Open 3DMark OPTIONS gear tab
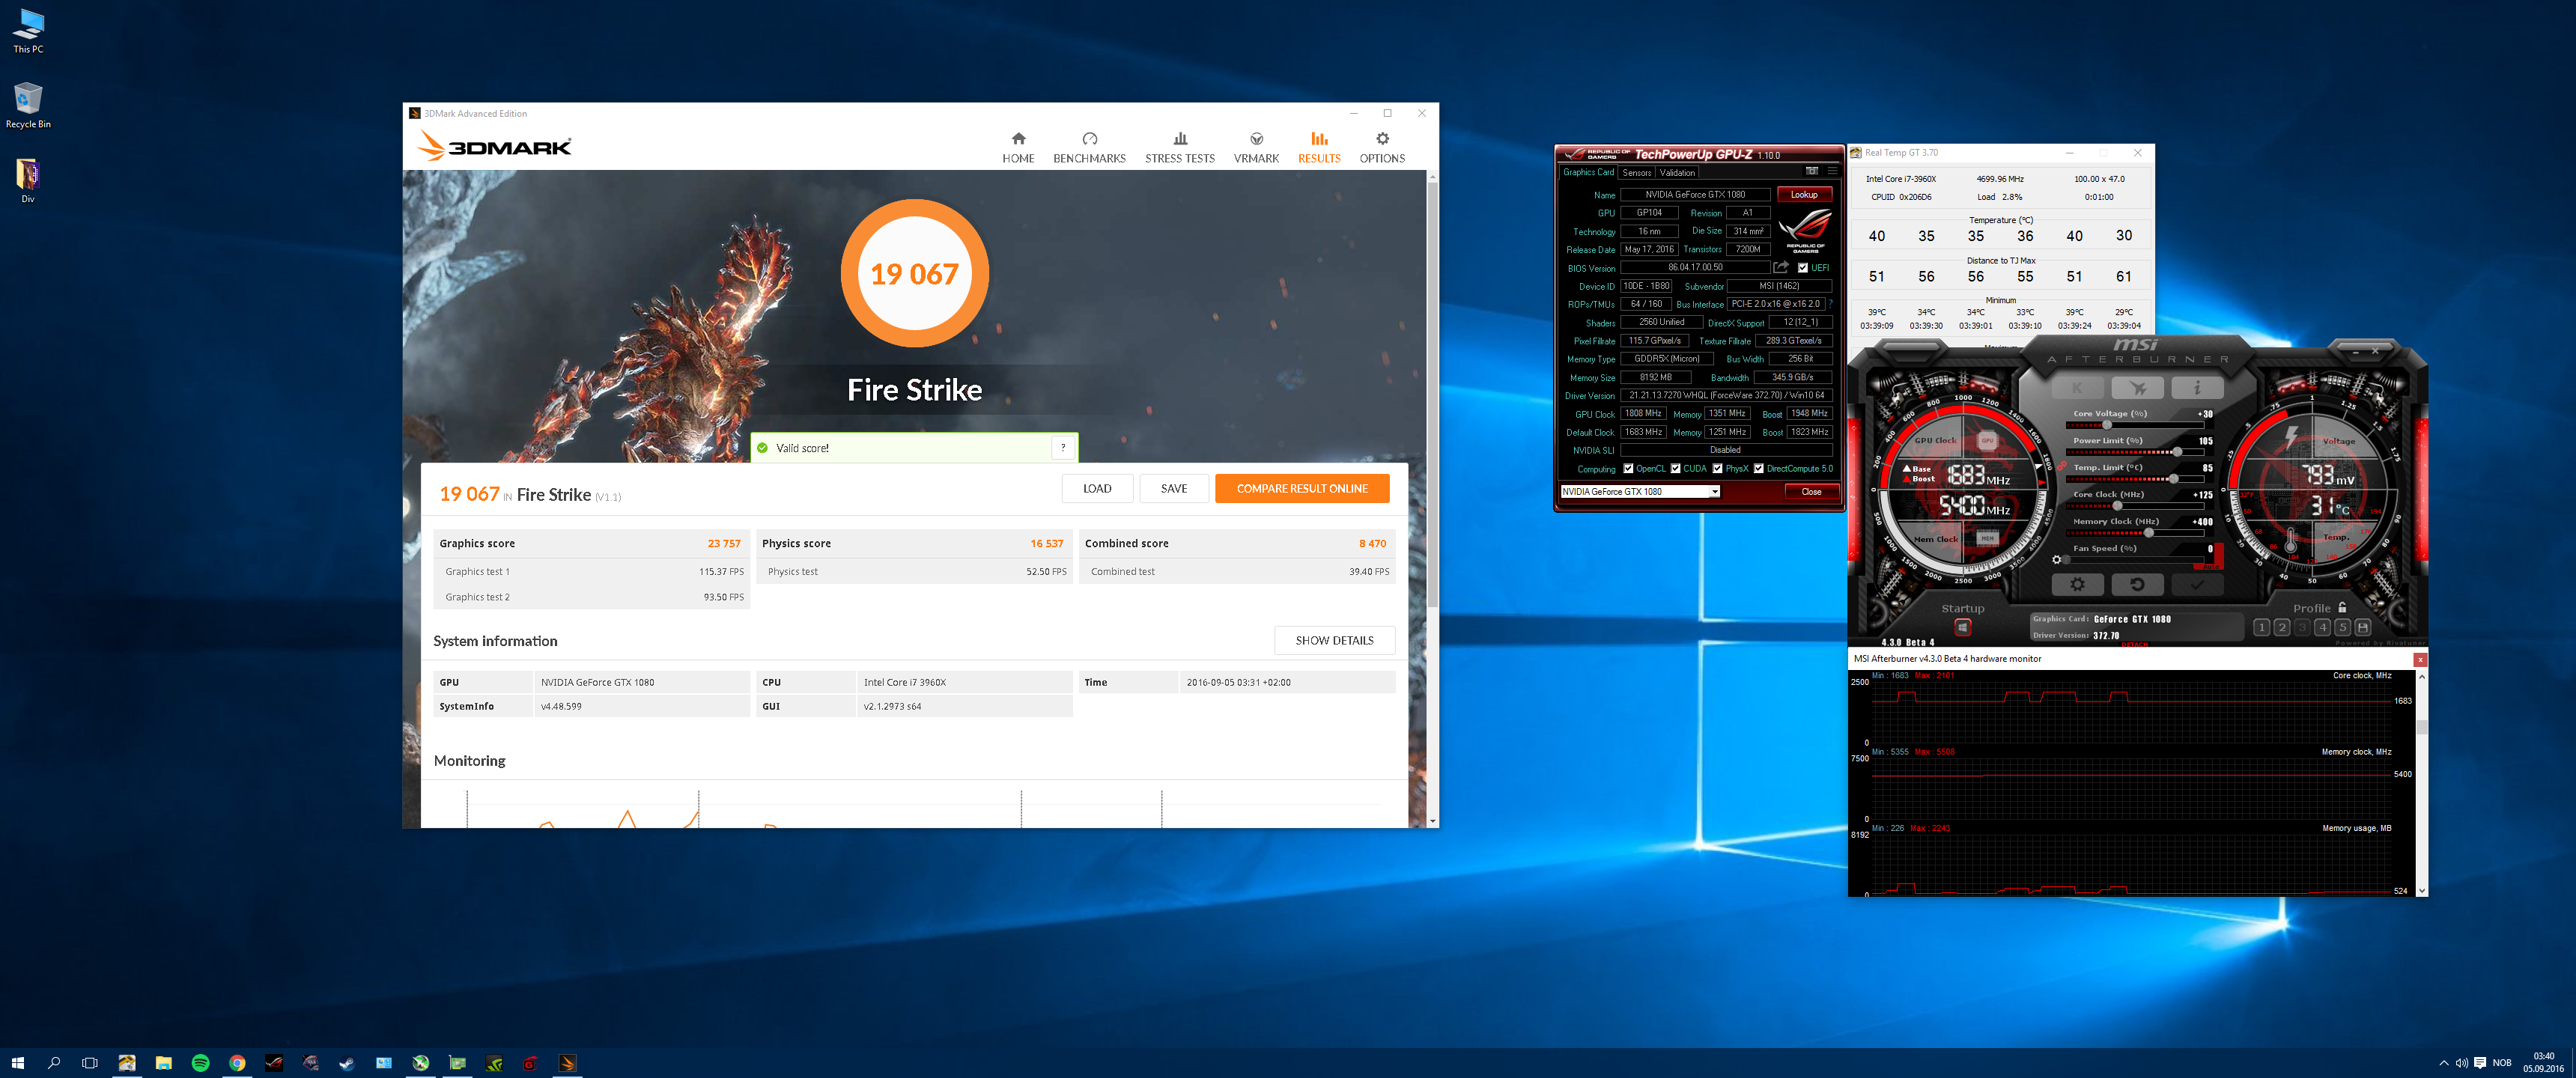The image size is (2576, 1078). [1382, 147]
